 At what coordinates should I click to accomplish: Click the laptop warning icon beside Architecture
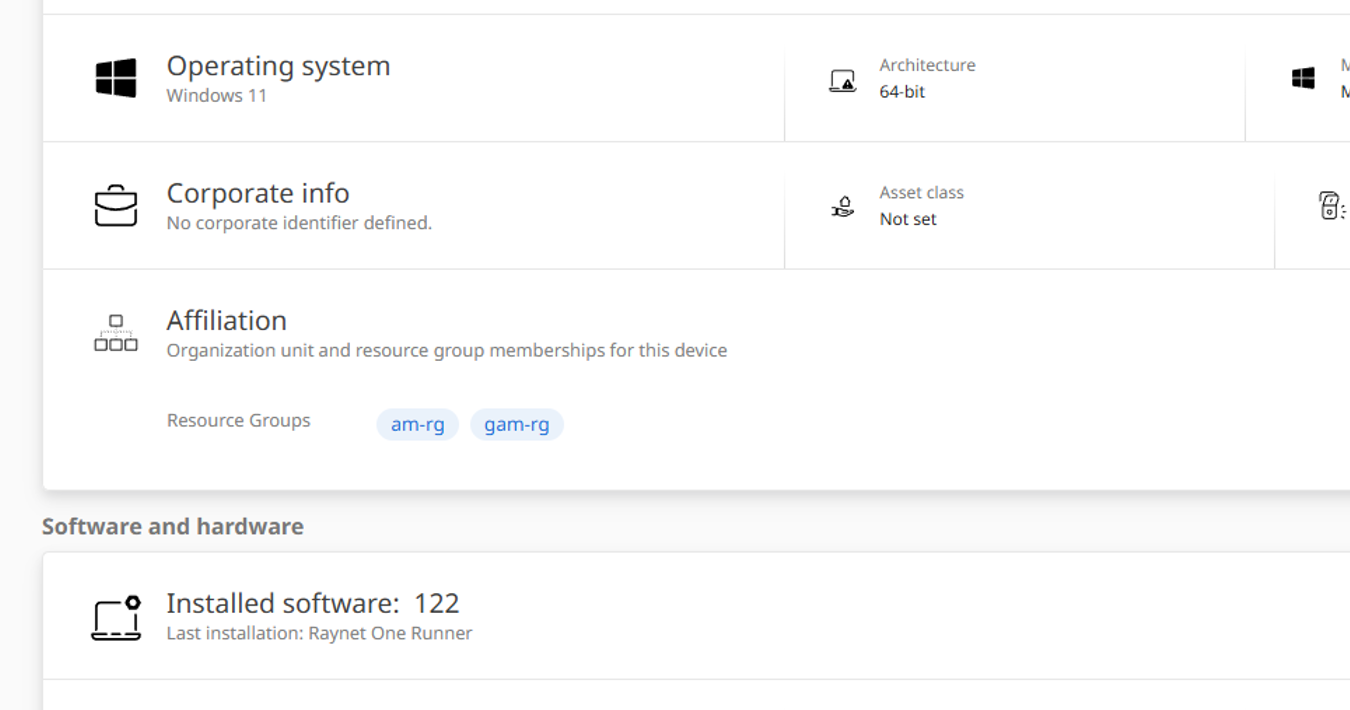pos(843,80)
